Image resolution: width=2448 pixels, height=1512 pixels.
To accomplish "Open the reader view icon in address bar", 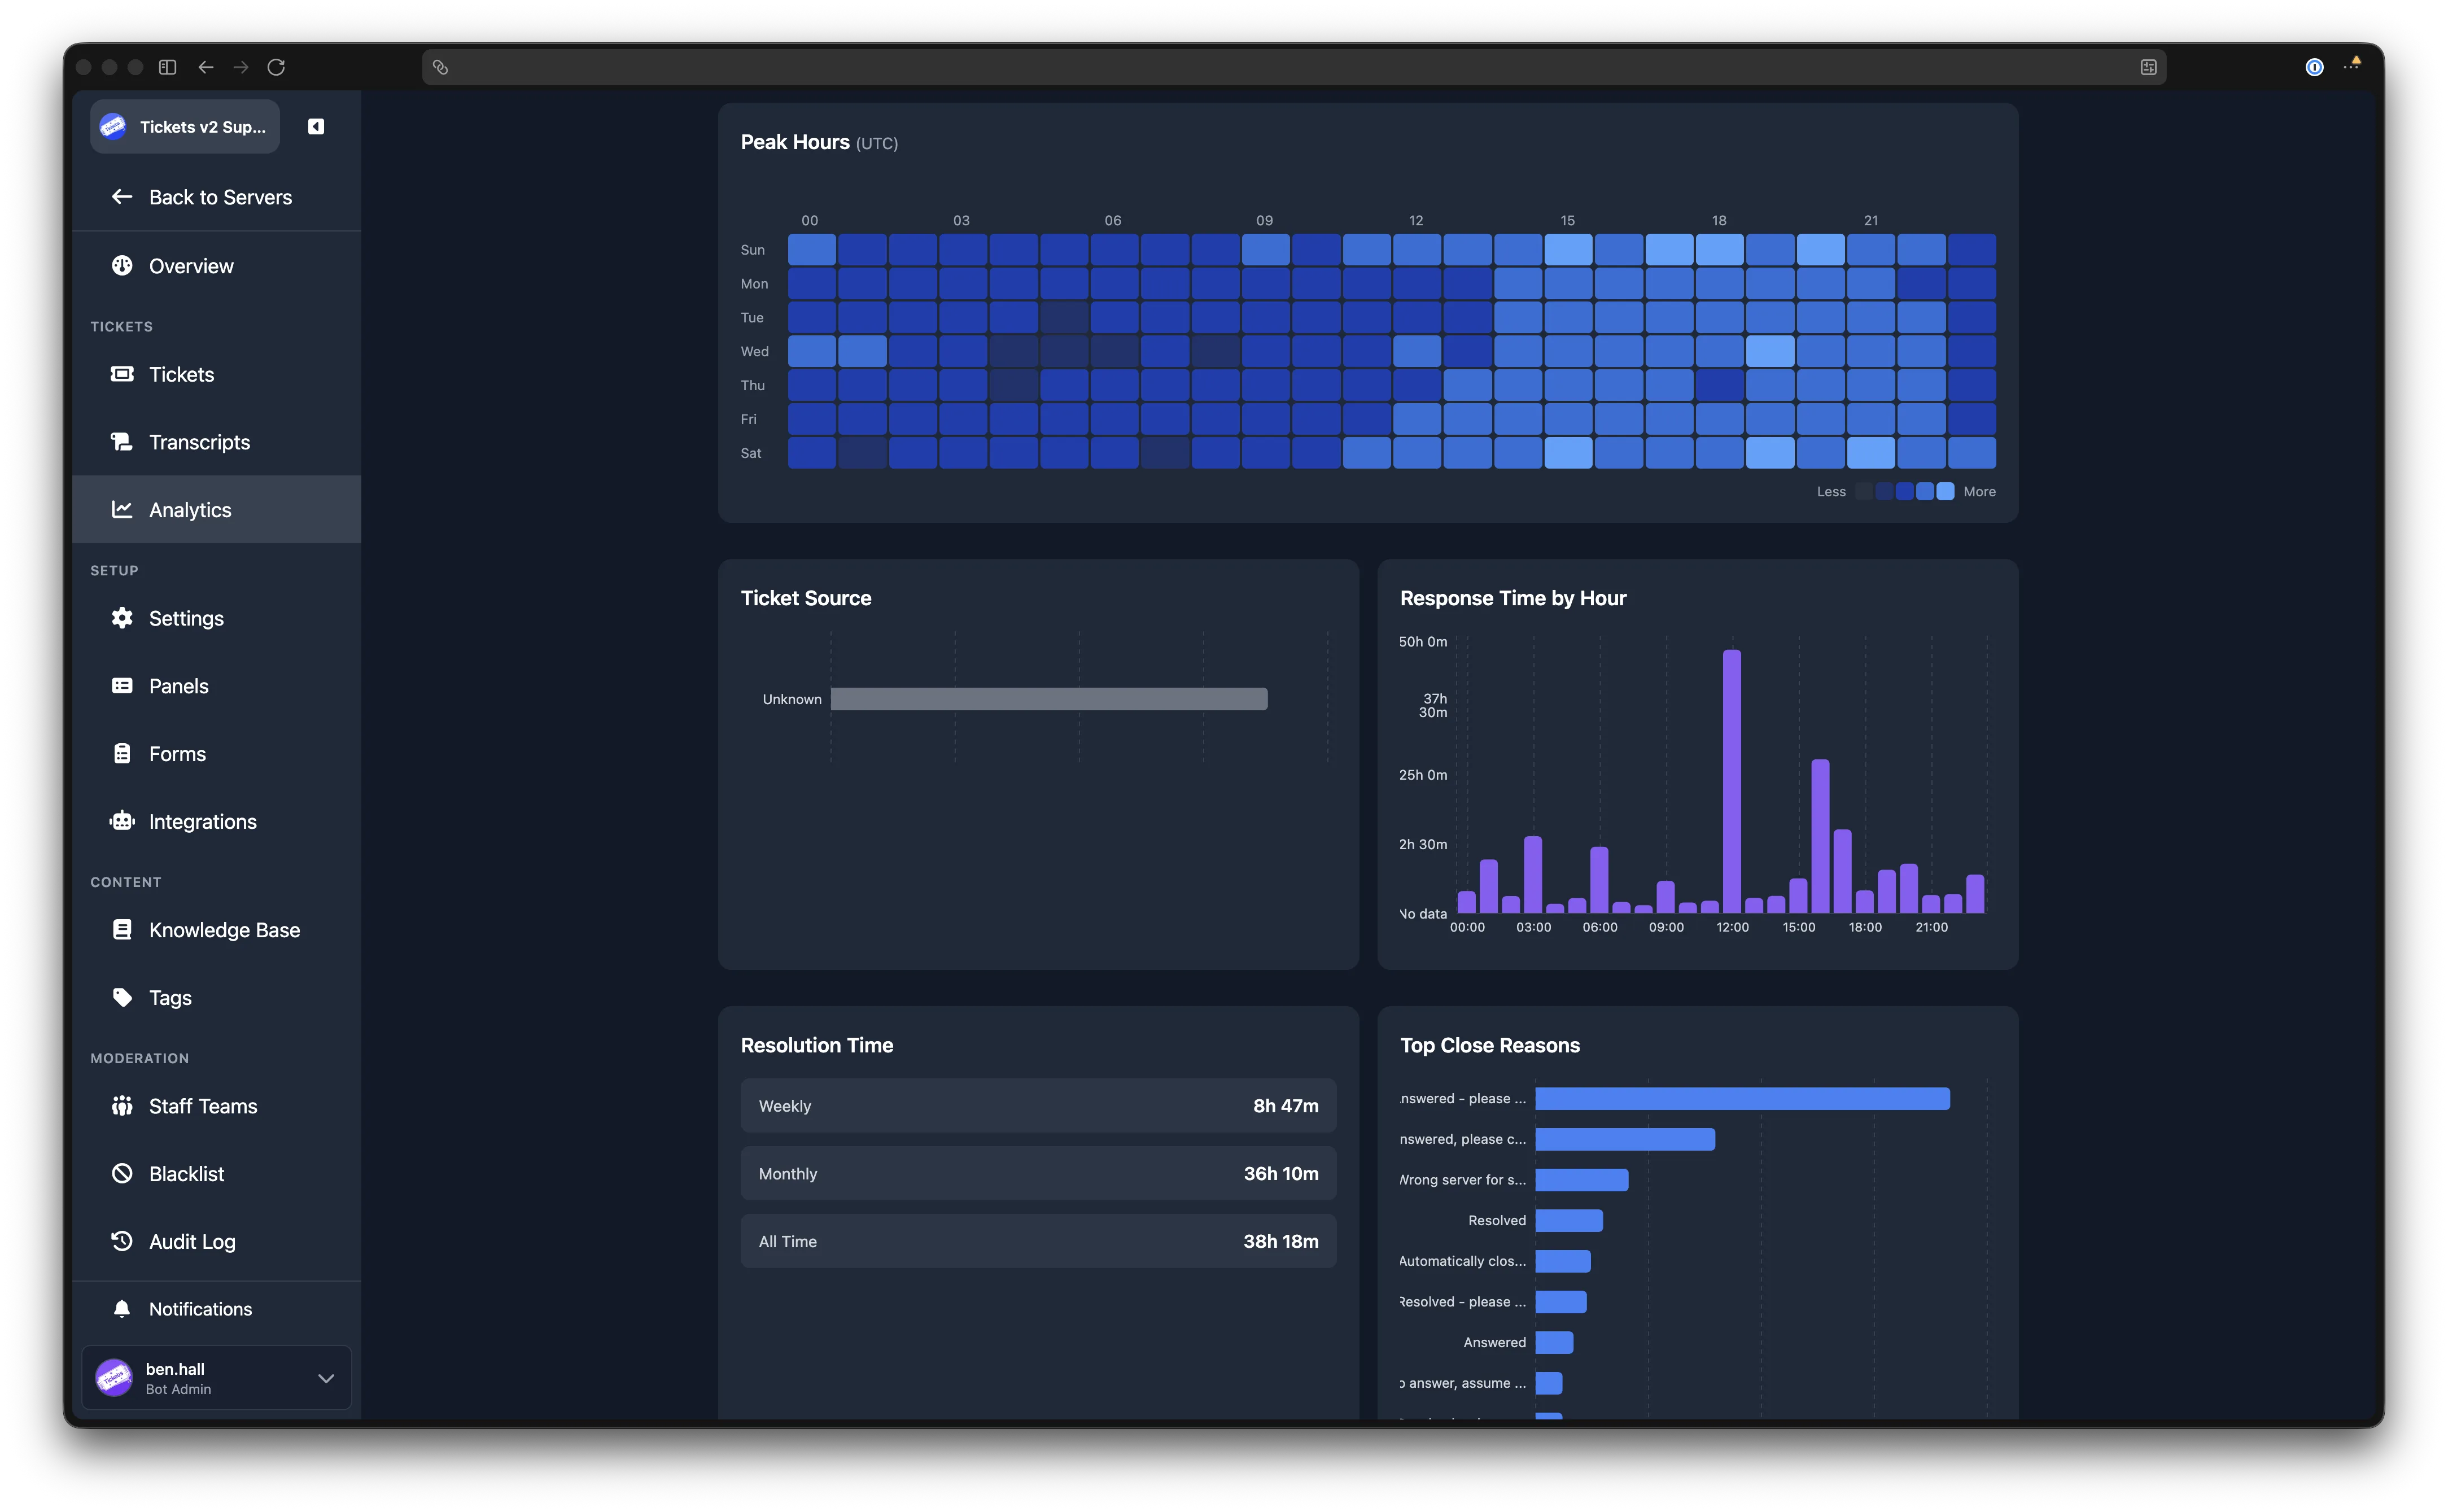I will pyautogui.click(x=2148, y=67).
